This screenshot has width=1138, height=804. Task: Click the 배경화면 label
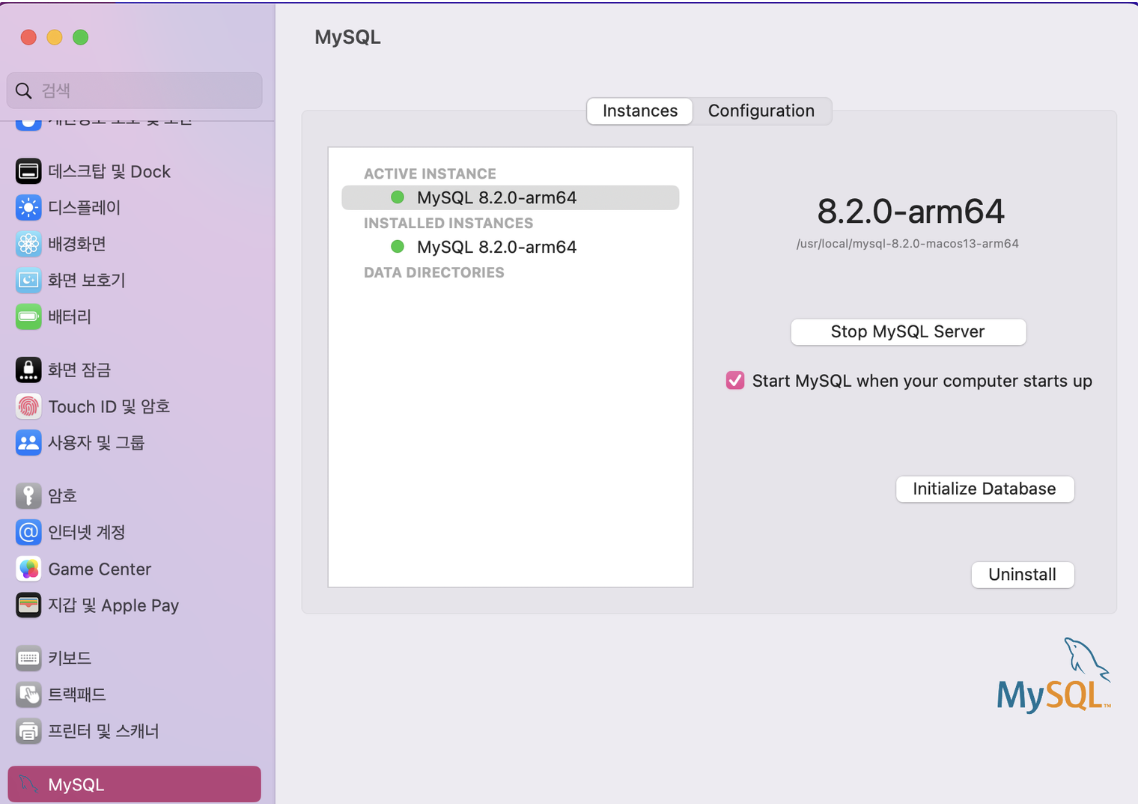77,245
